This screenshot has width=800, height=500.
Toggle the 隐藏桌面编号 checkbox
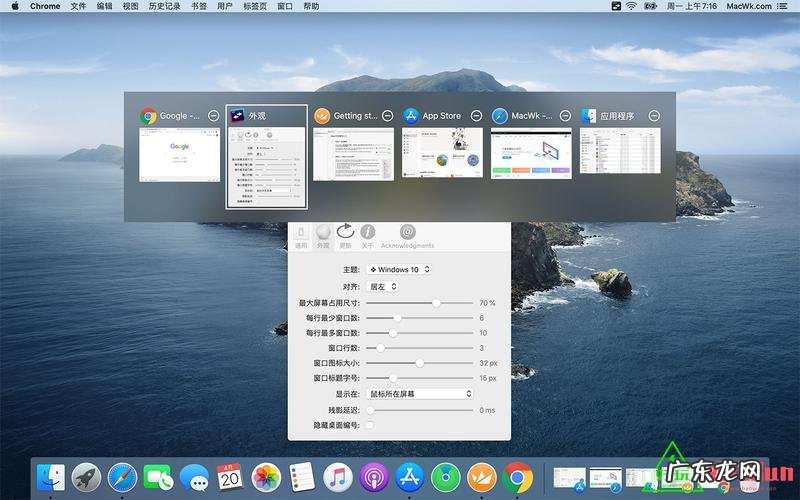click(370, 425)
